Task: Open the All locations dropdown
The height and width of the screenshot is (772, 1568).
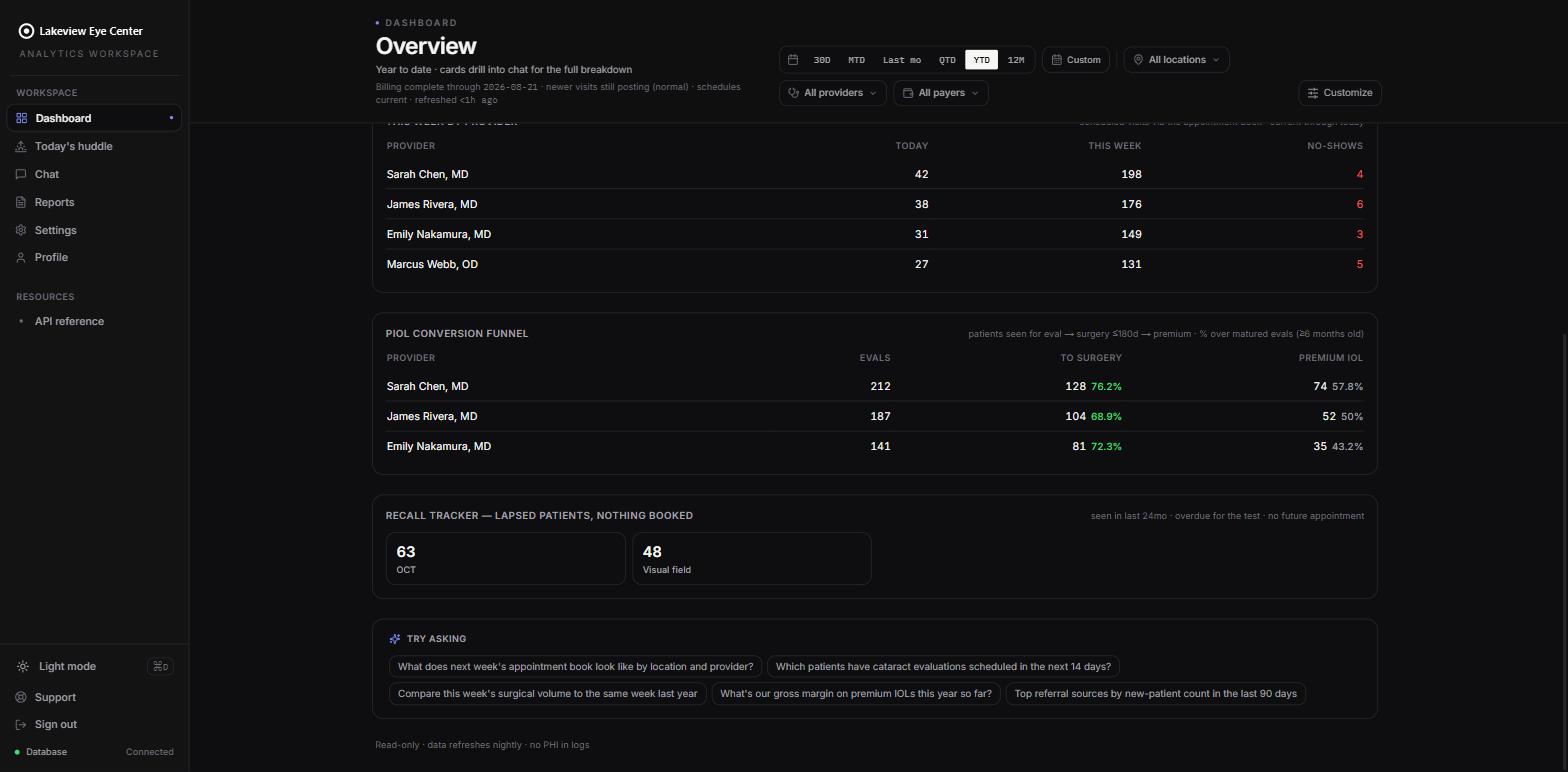Action: click(1177, 60)
